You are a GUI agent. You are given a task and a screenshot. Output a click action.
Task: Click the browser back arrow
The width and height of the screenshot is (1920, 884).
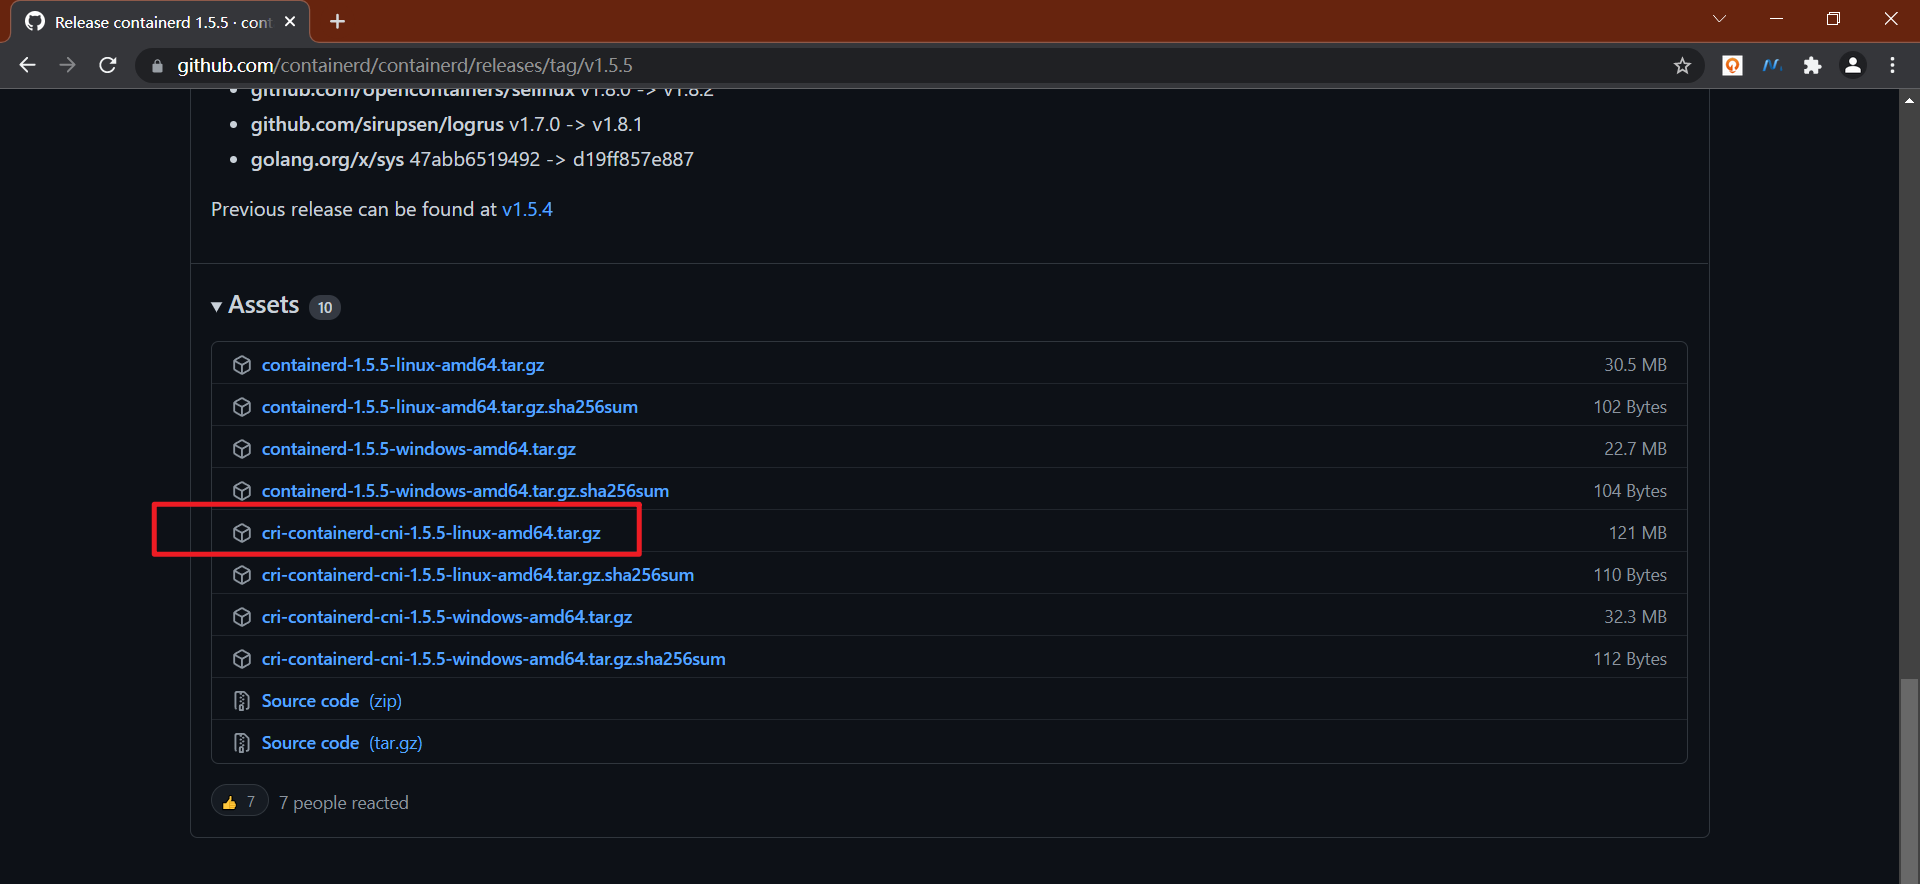point(27,65)
